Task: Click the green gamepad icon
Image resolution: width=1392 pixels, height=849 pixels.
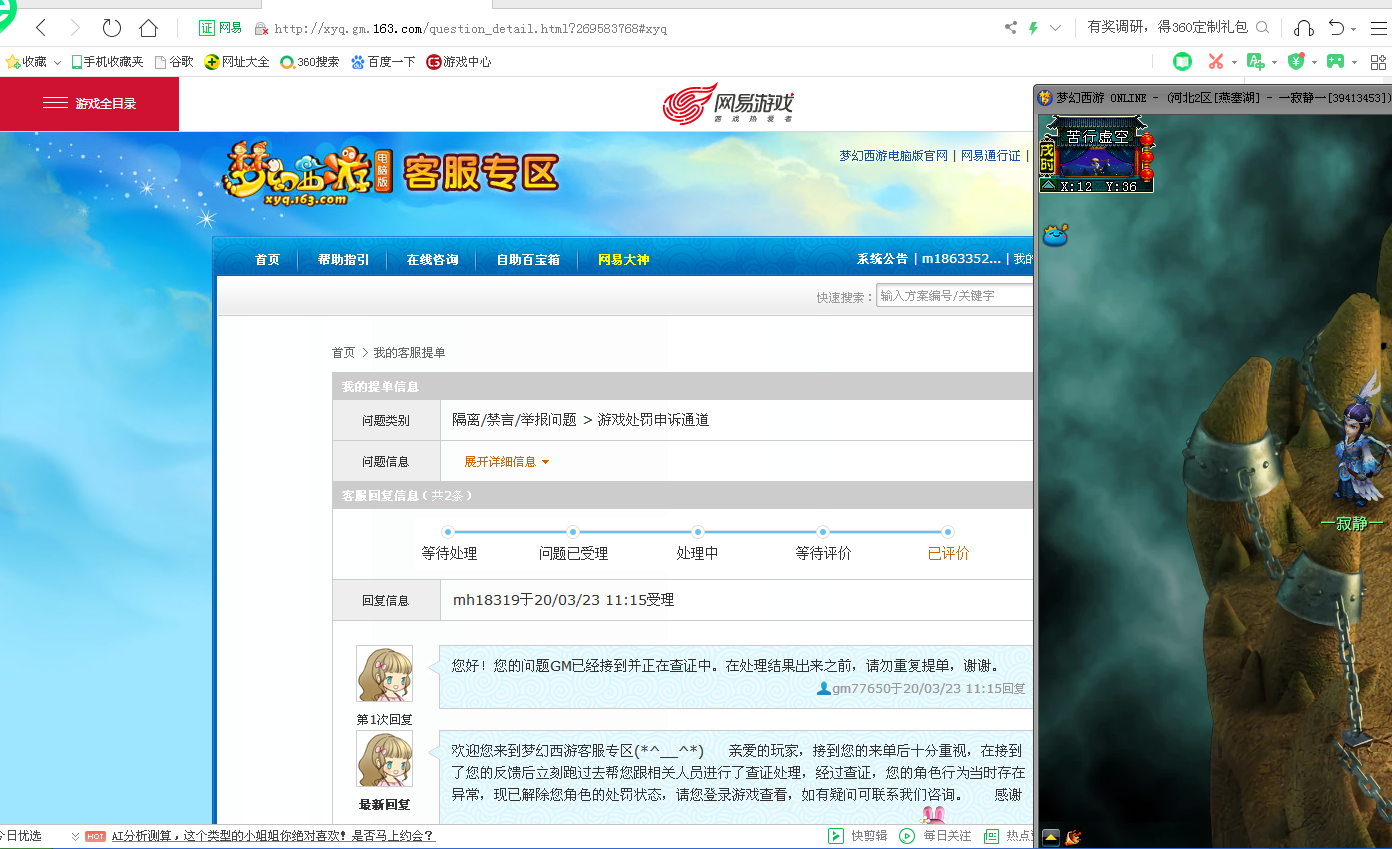Action: pos(1335,62)
